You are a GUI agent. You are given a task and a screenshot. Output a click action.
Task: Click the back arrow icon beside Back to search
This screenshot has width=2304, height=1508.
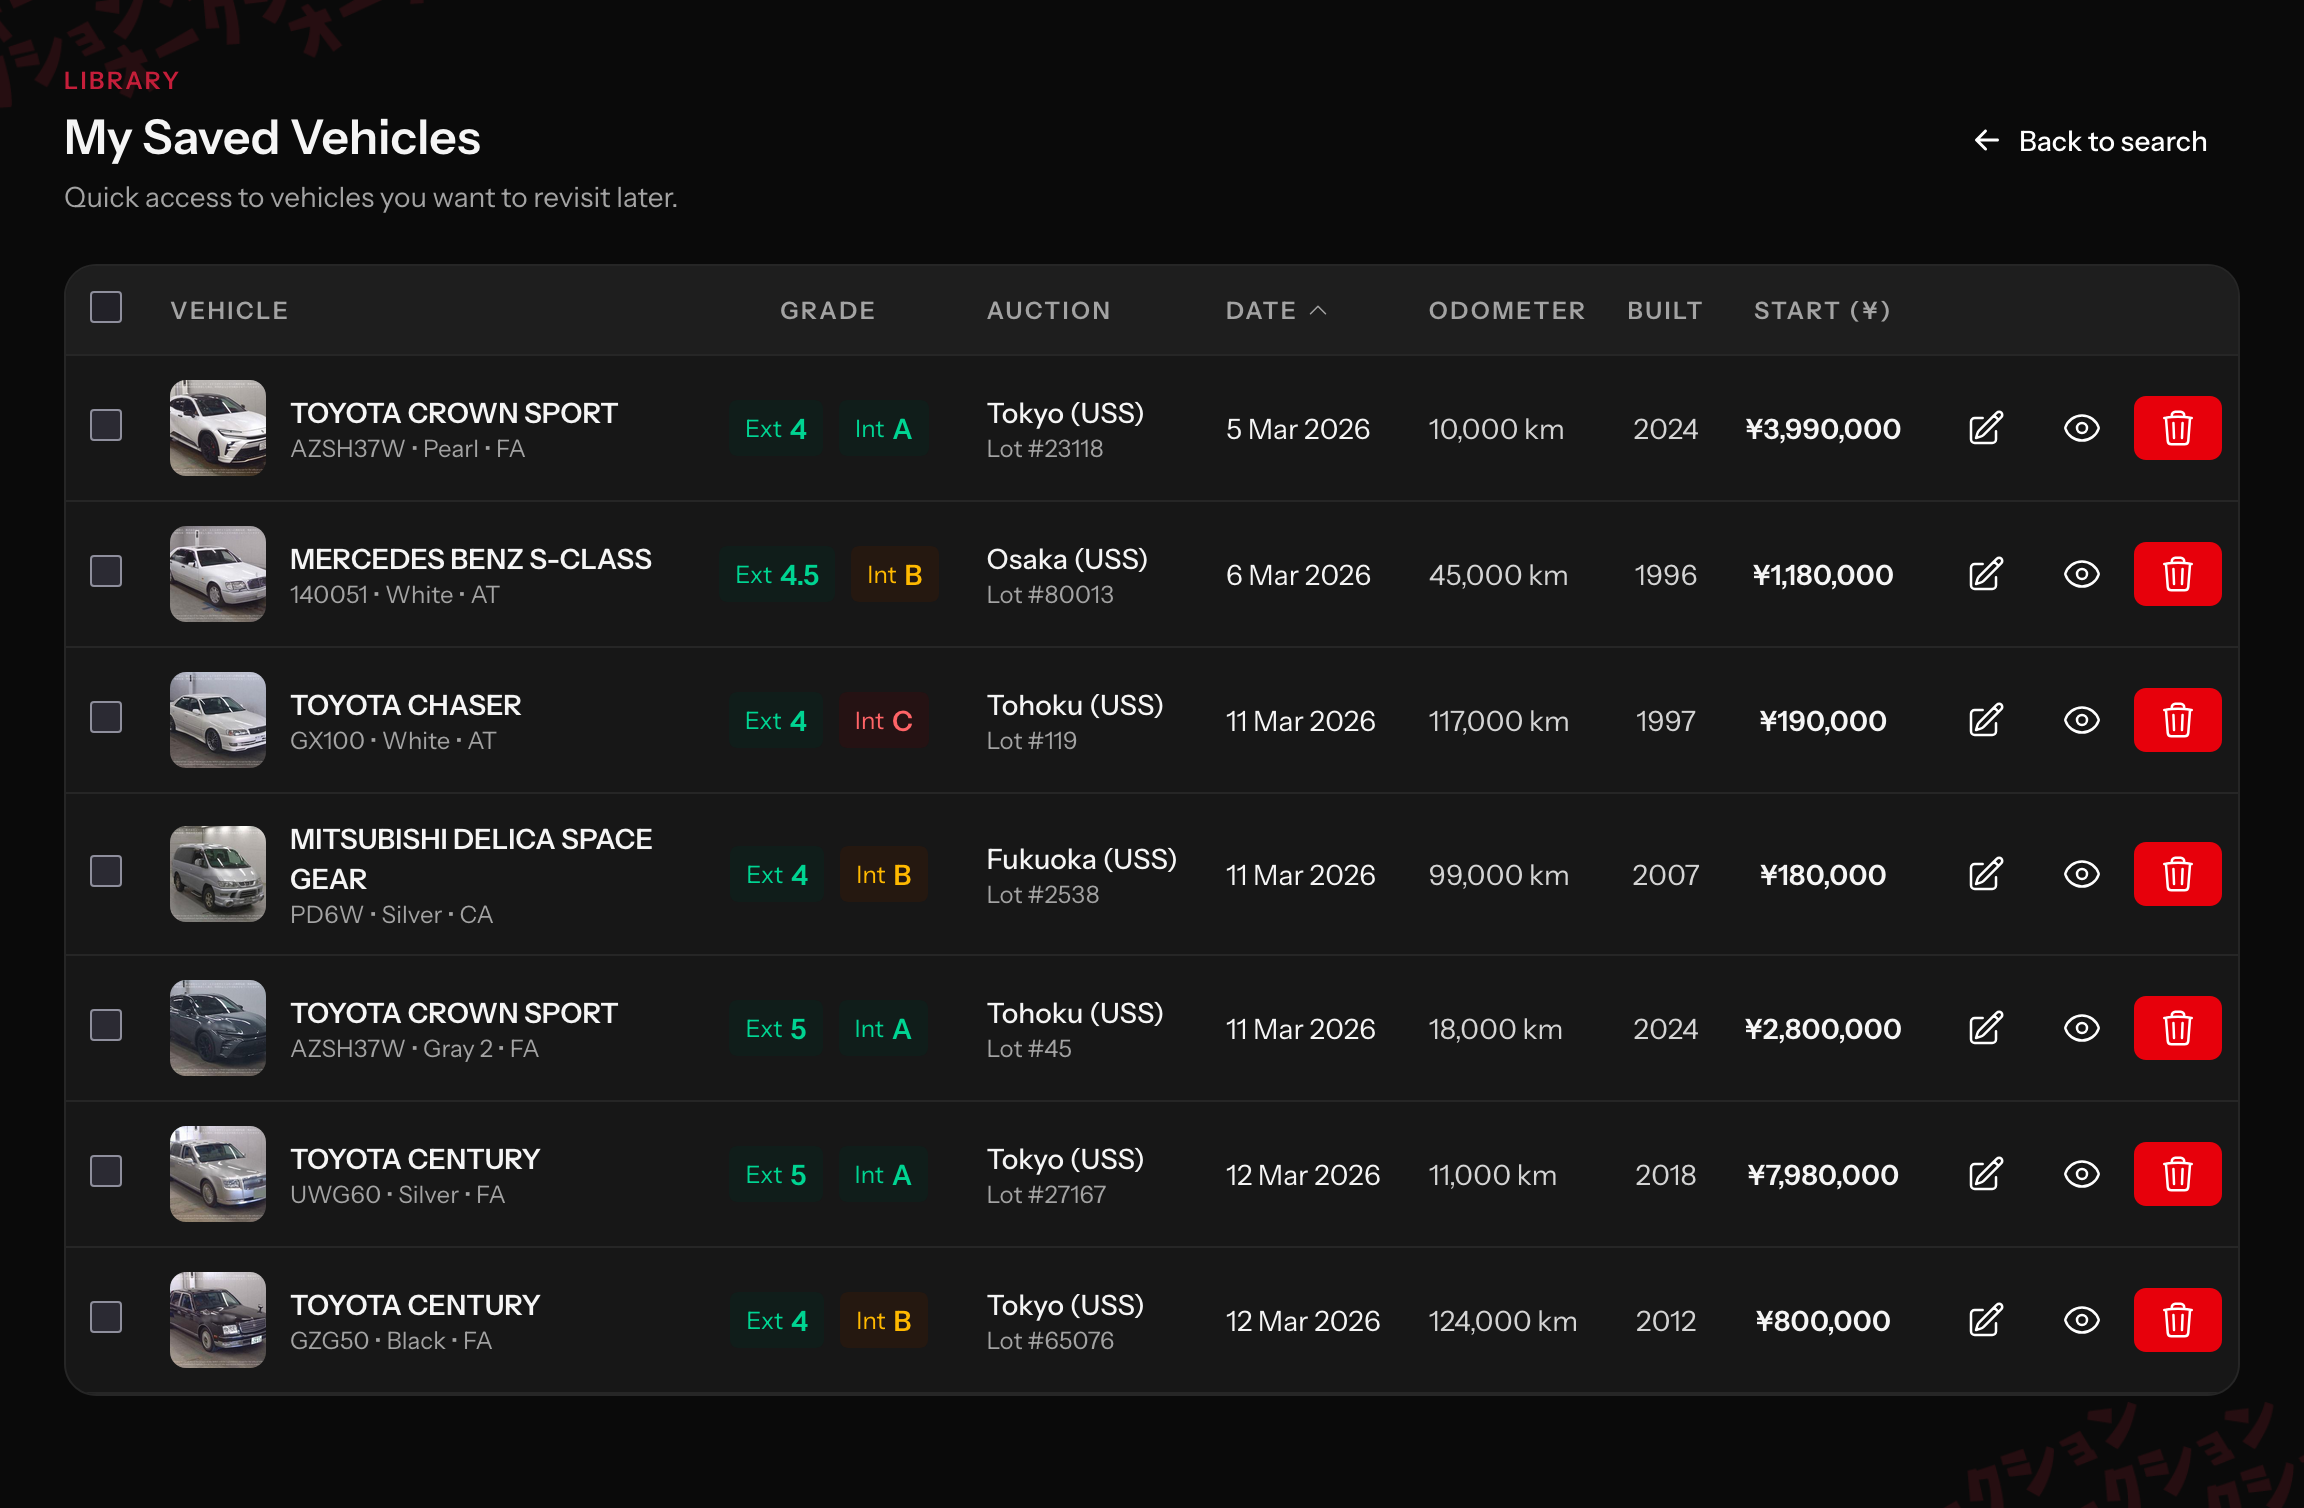(x=1986, y=141)
